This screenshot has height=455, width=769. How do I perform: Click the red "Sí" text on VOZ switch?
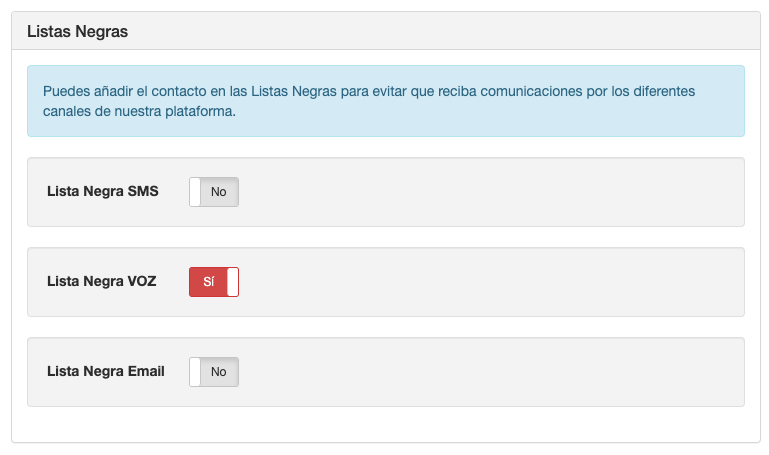208,282
